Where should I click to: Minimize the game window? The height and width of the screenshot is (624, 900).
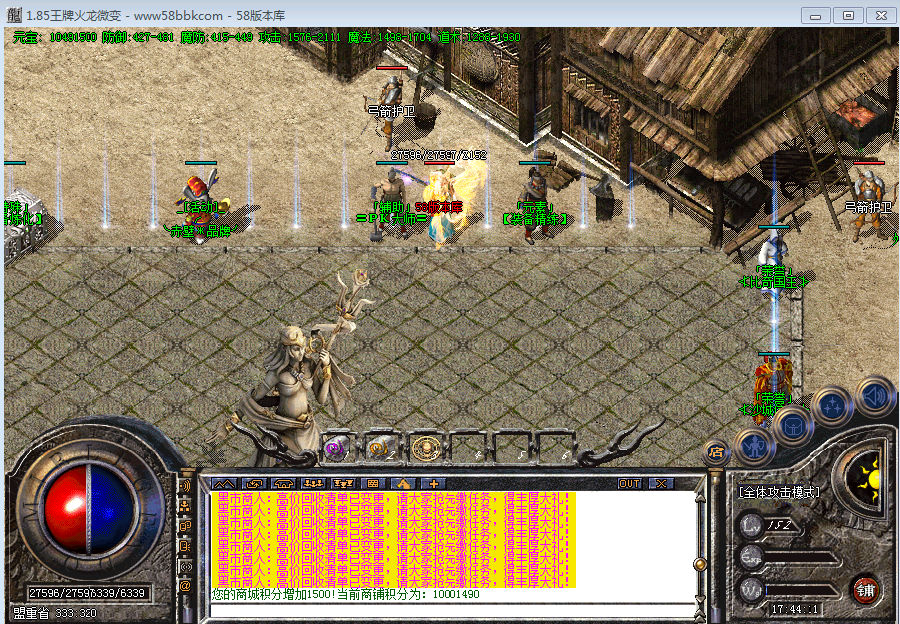pyautogui.click(x=815, y=15)
